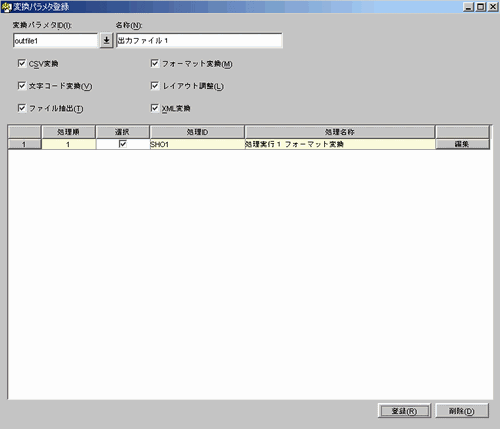Select row header 1 in the table

tap(24, 144)
